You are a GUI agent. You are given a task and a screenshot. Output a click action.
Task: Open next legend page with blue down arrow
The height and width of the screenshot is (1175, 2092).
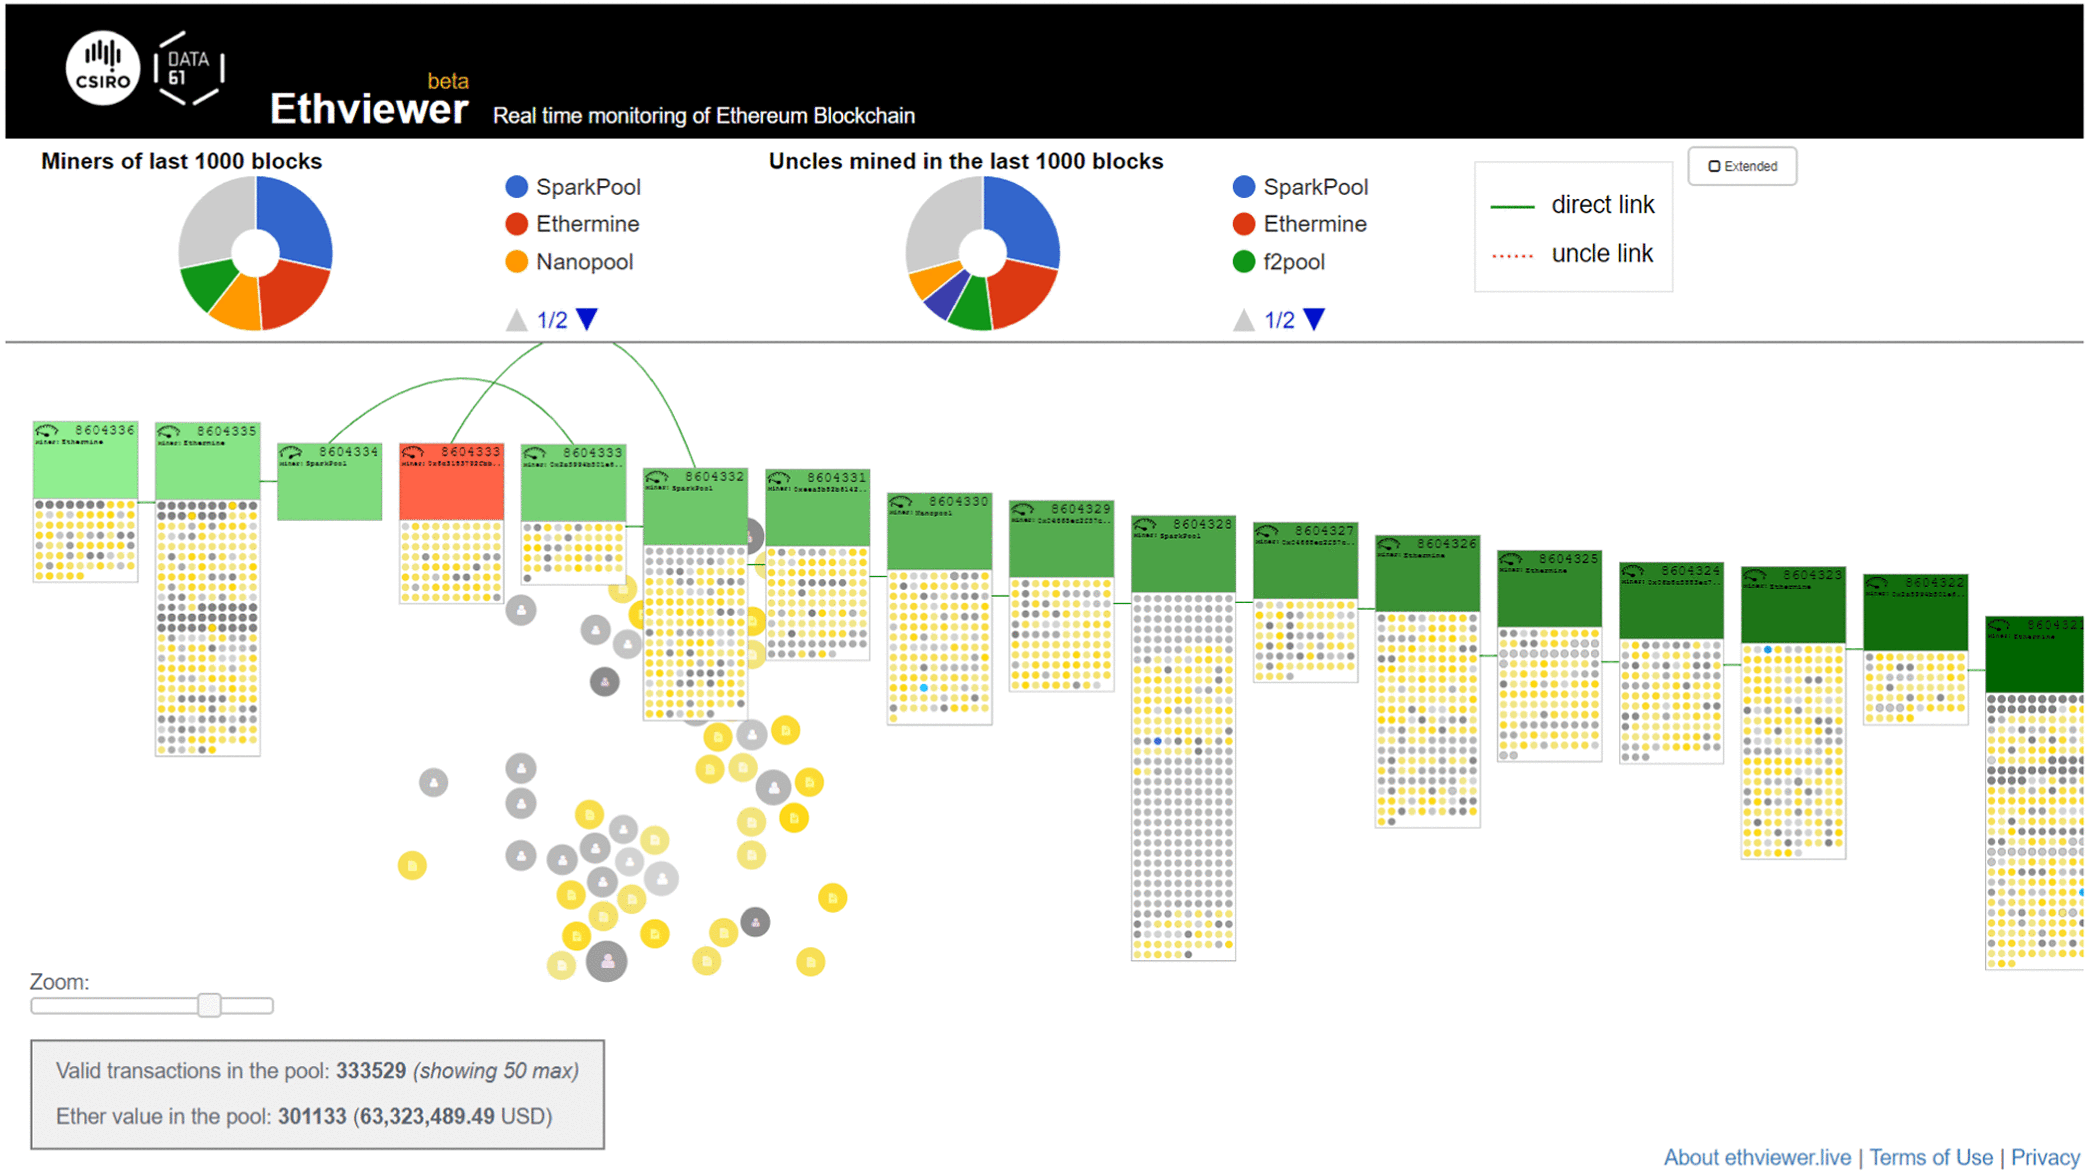click(588, 319)
